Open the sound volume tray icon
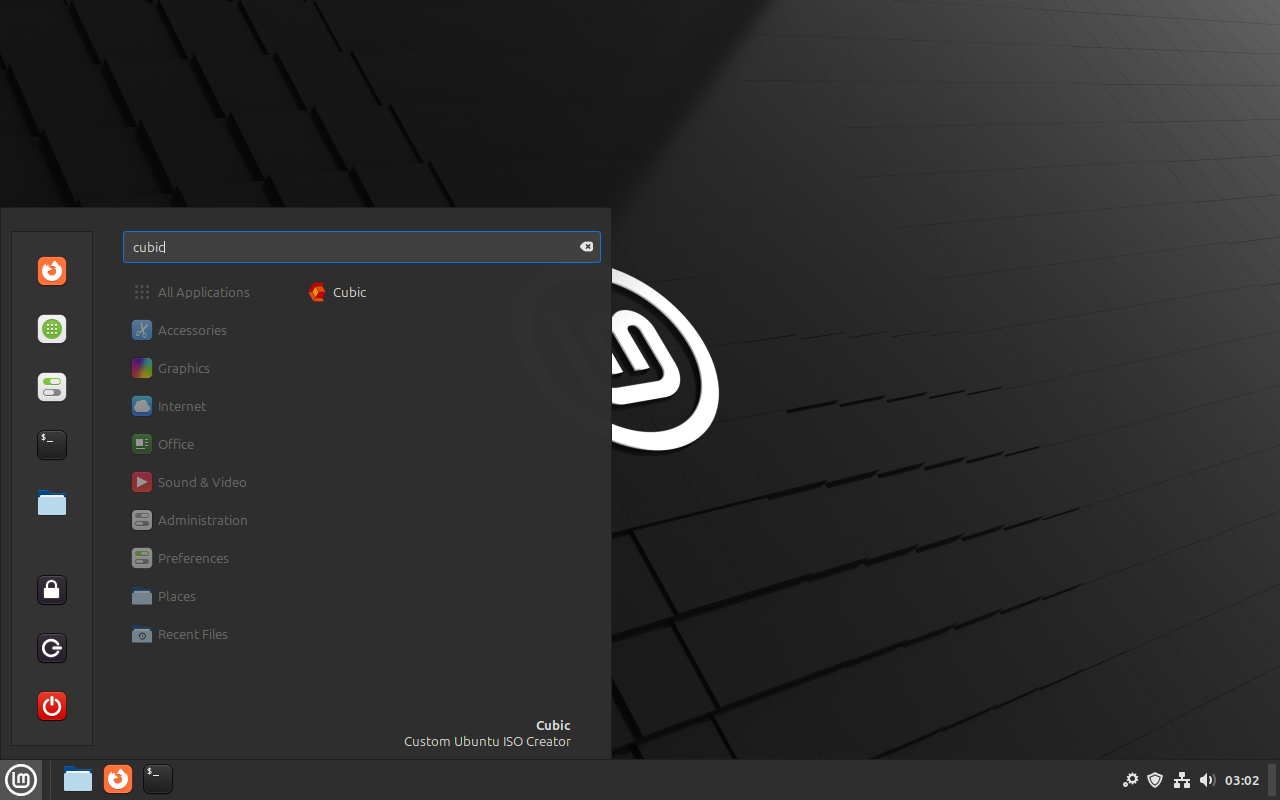Image resolution: width=1280 pixels, height=800 pixels. 1207,780
